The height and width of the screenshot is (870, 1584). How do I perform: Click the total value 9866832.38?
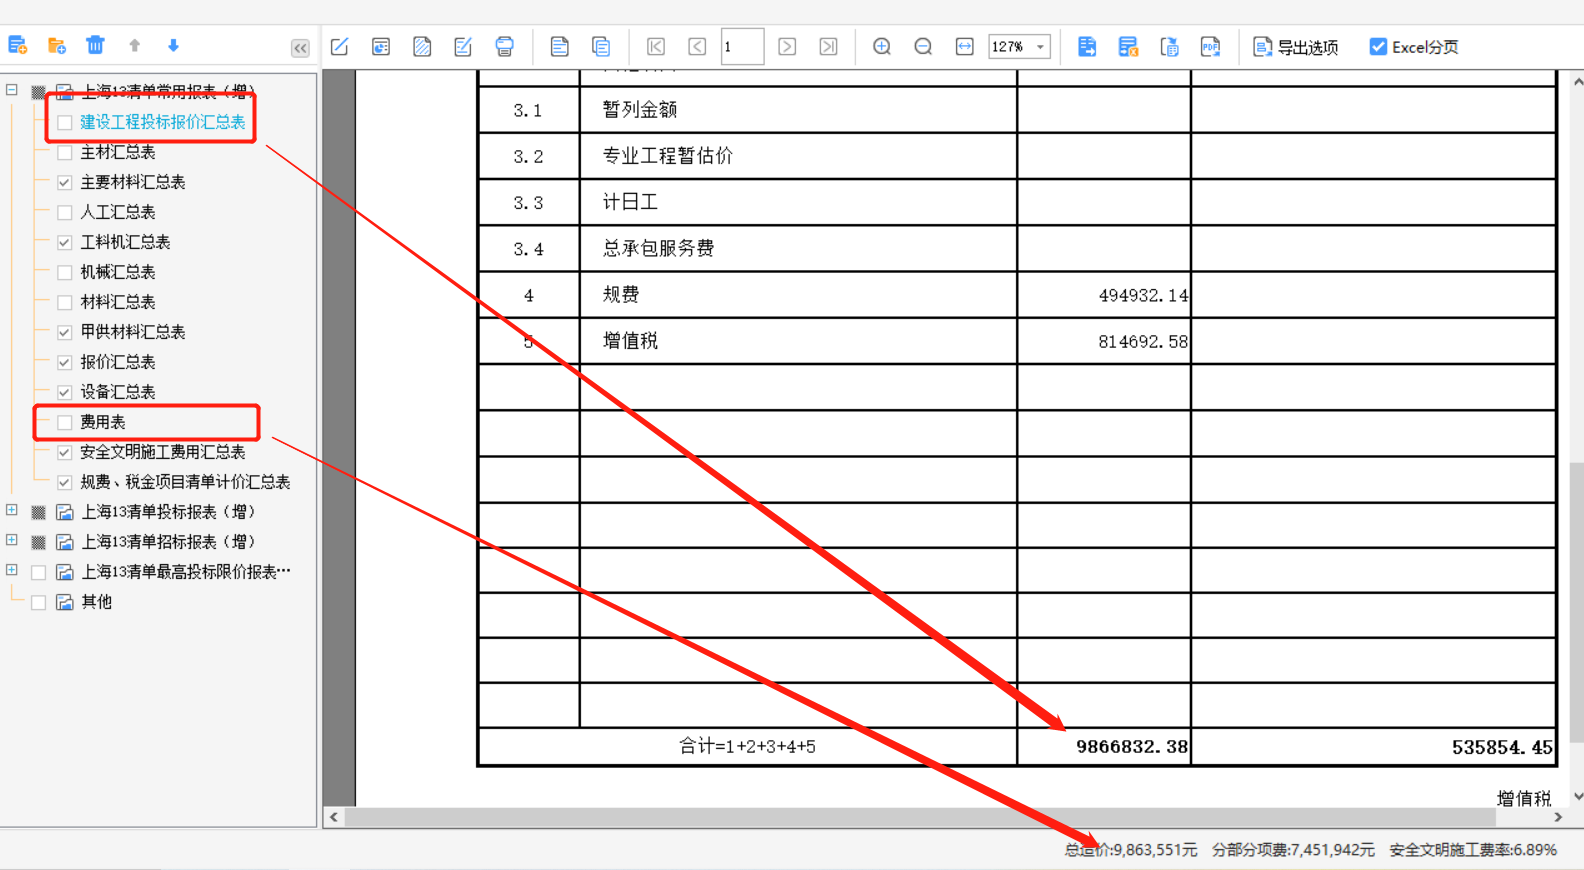tap(1132, 747)
